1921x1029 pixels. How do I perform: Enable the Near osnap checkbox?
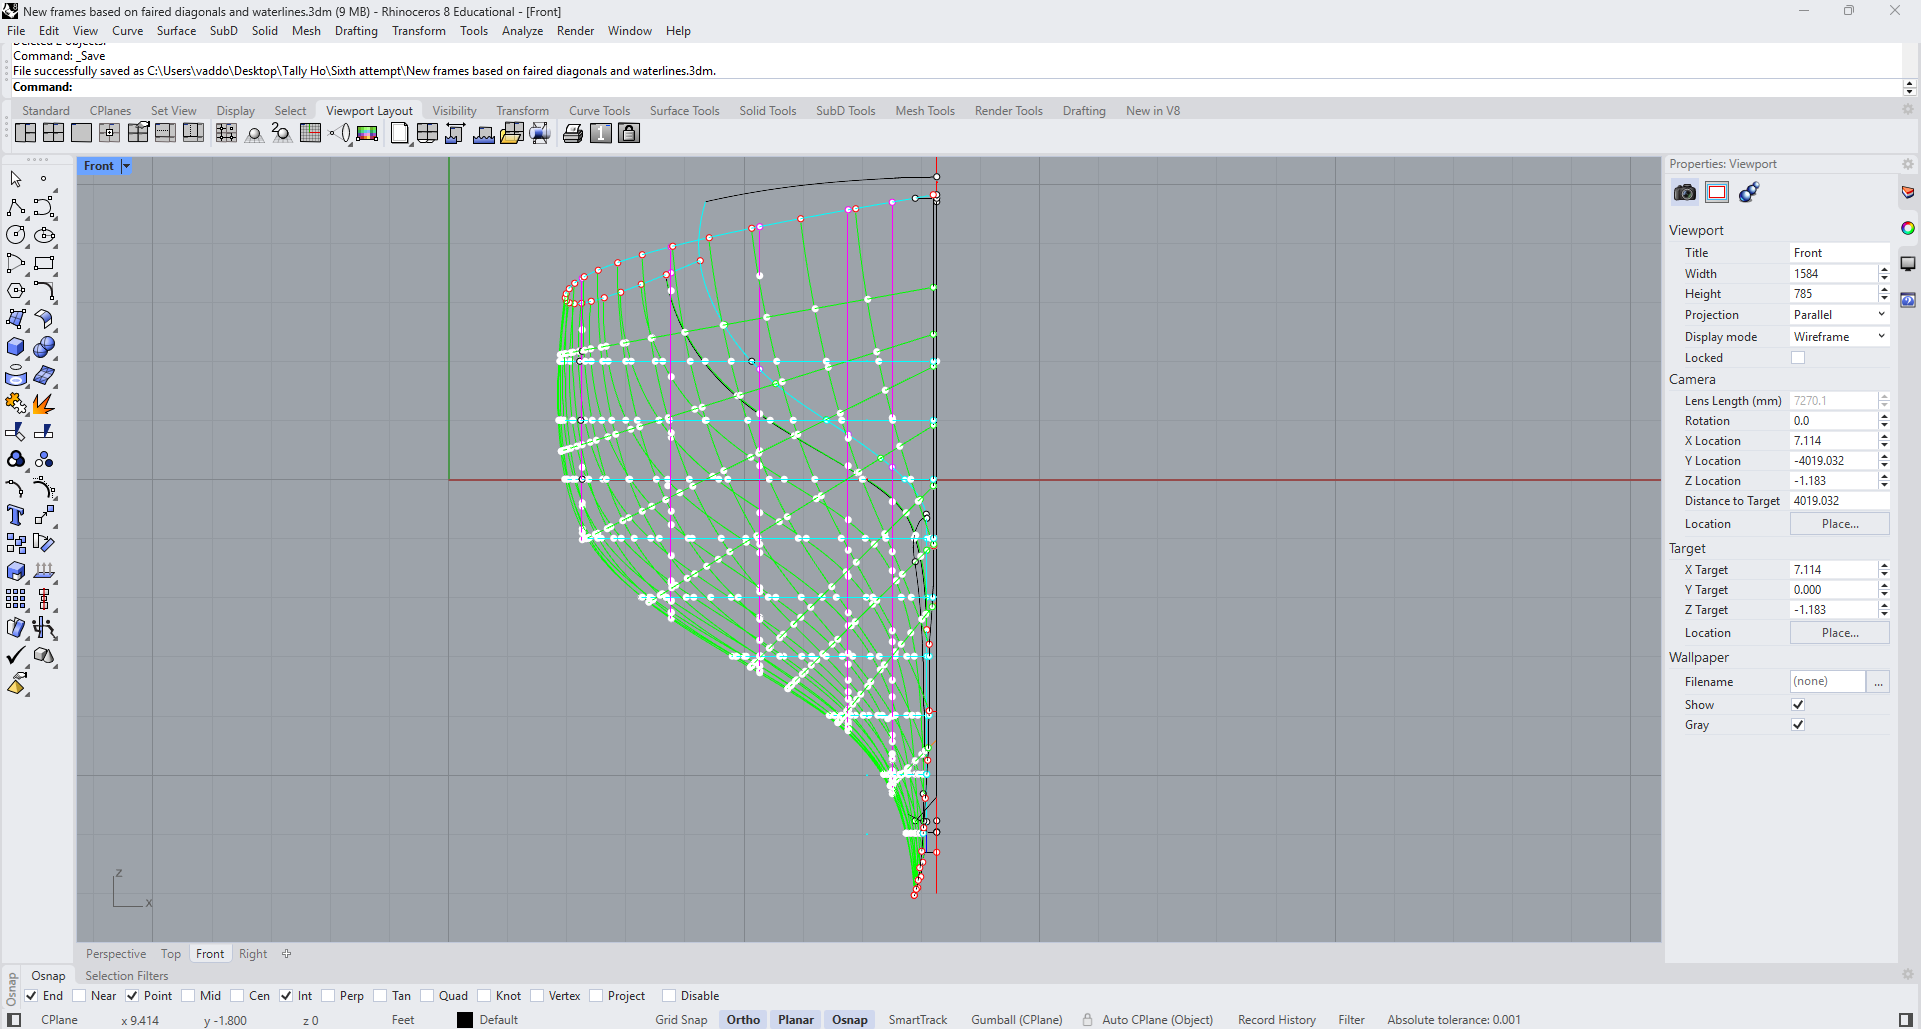(80, 996)
